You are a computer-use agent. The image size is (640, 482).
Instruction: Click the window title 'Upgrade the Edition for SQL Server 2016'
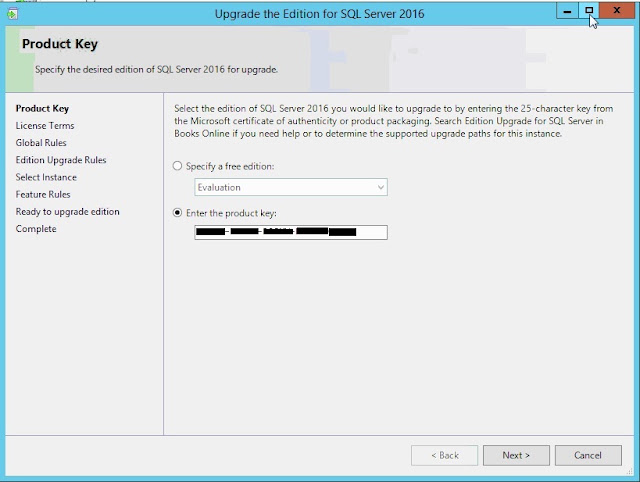point(320,14)
